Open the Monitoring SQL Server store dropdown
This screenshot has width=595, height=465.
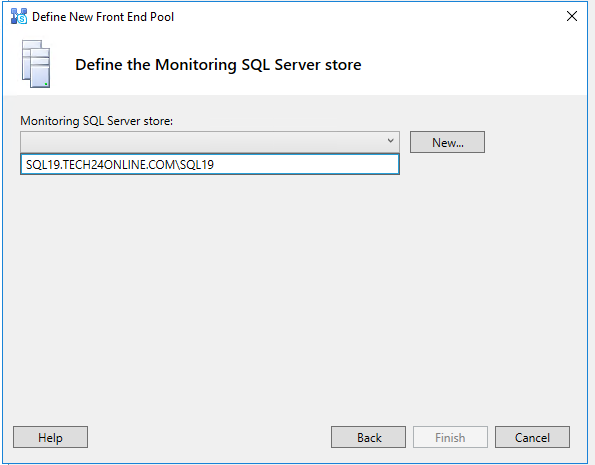(210, 142)
